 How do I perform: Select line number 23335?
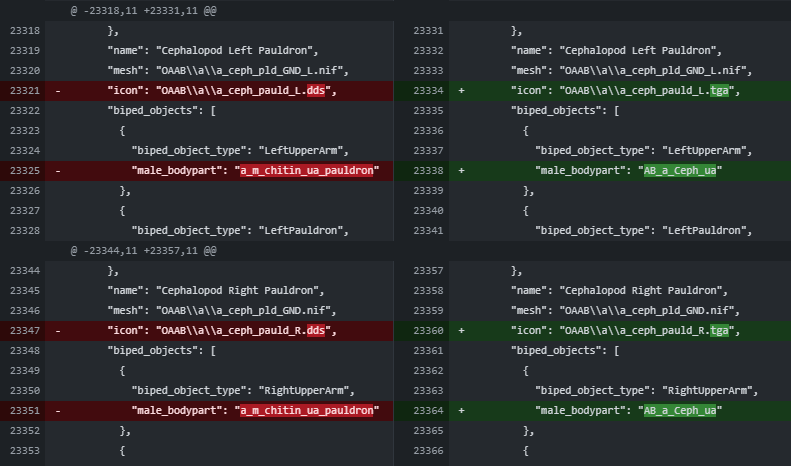428,110
